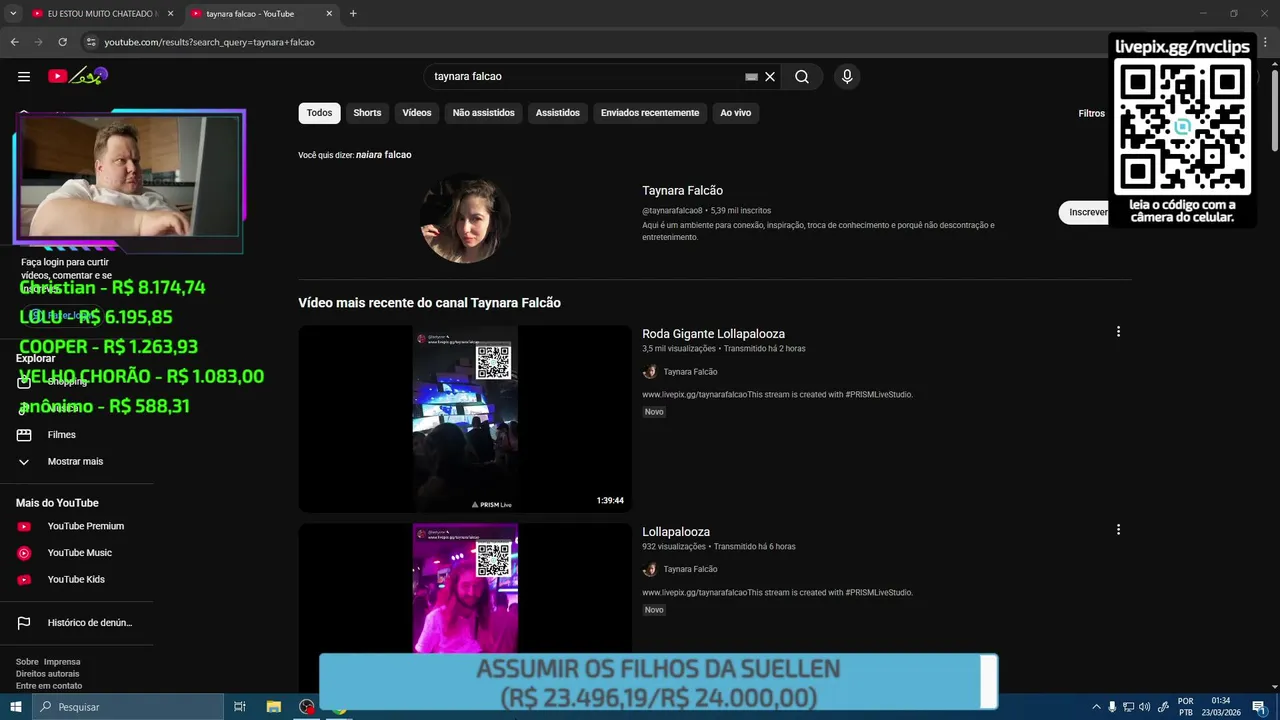Click the Sobre footer link

27,662
